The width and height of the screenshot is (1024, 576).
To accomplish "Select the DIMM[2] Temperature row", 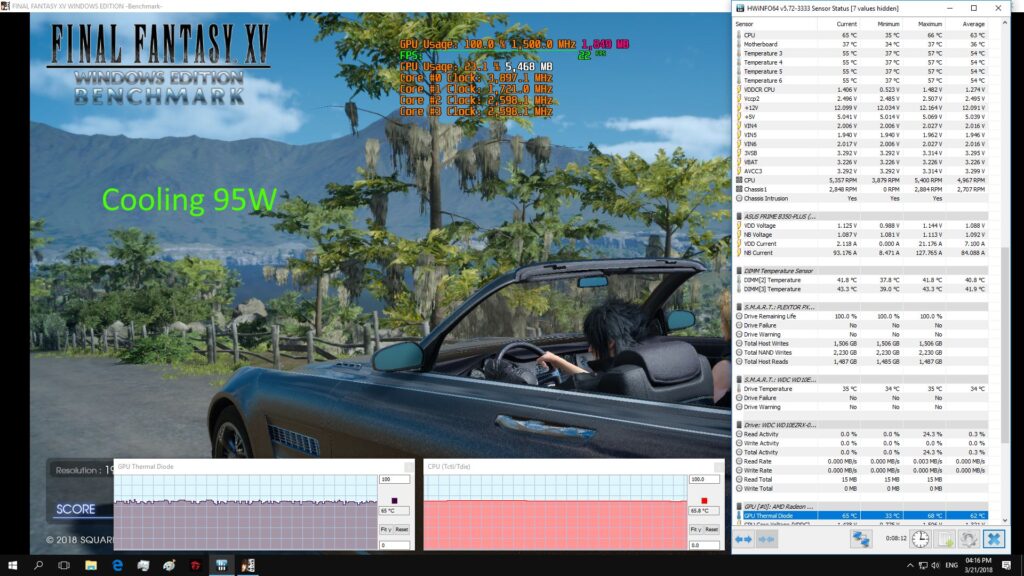I will click(x=861, y=280).
